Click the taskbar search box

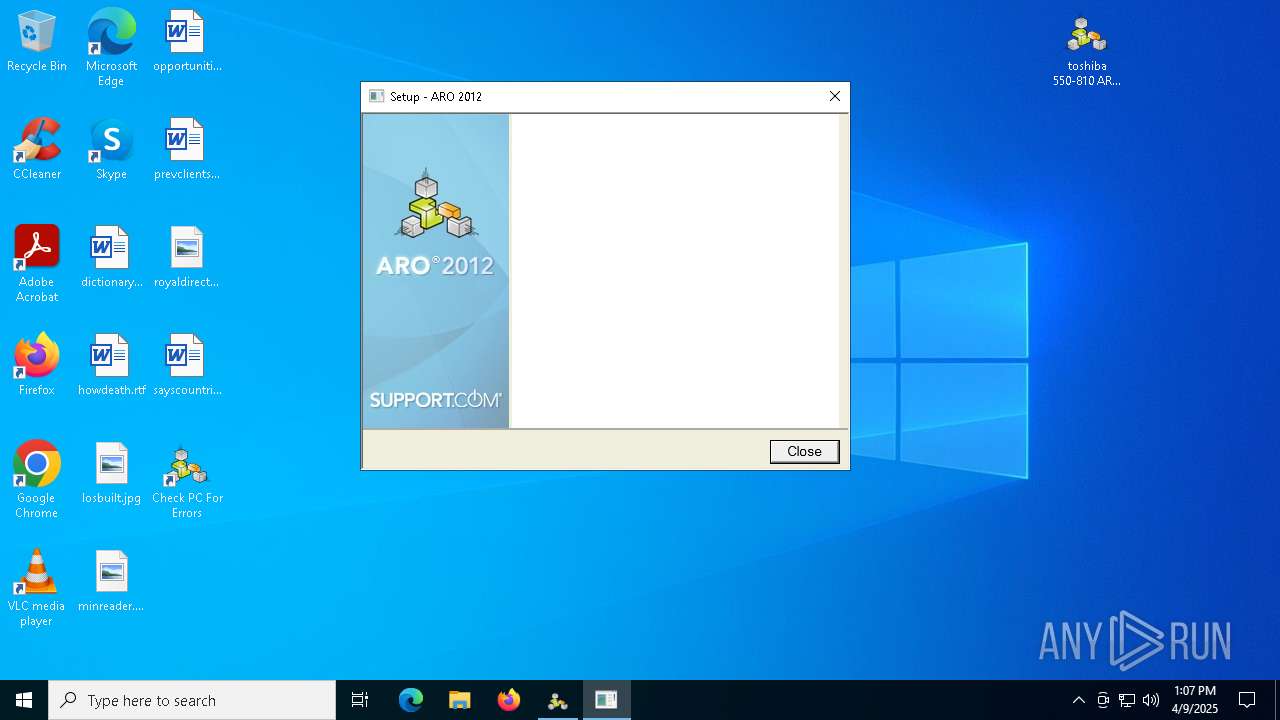click(x=192, y=700)
